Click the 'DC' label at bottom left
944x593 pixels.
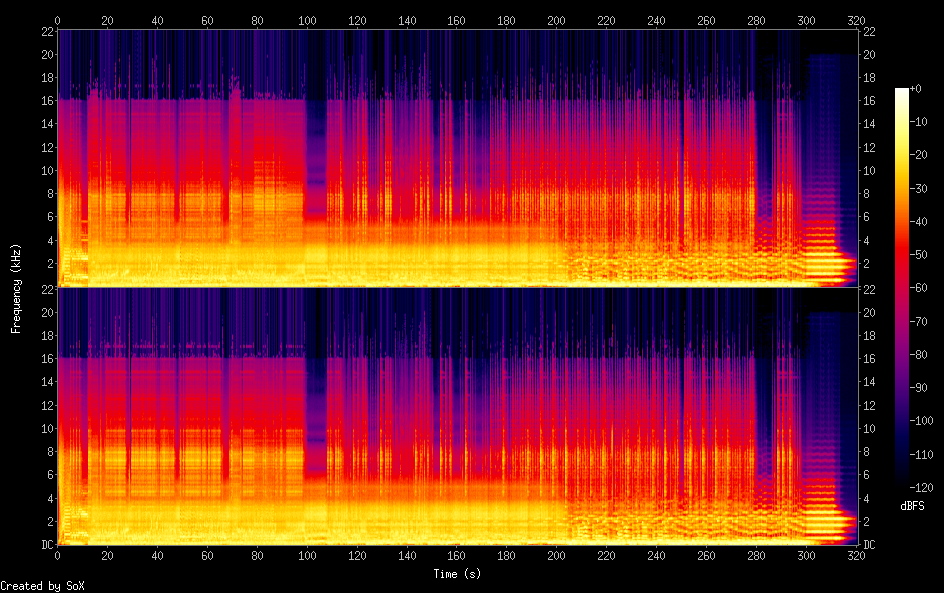[x=44, y=545]
